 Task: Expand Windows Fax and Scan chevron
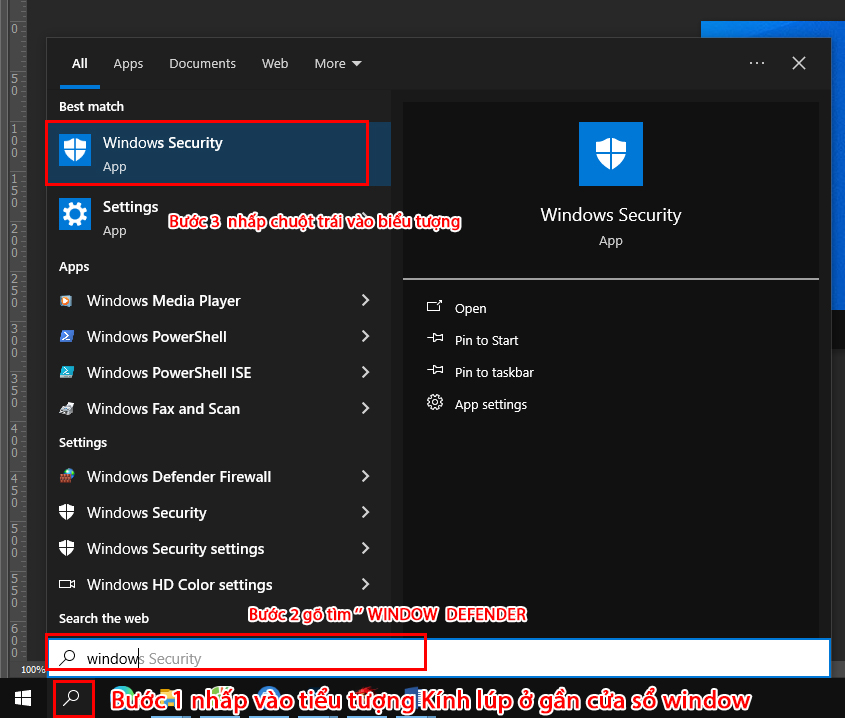[x=365, y=409]
